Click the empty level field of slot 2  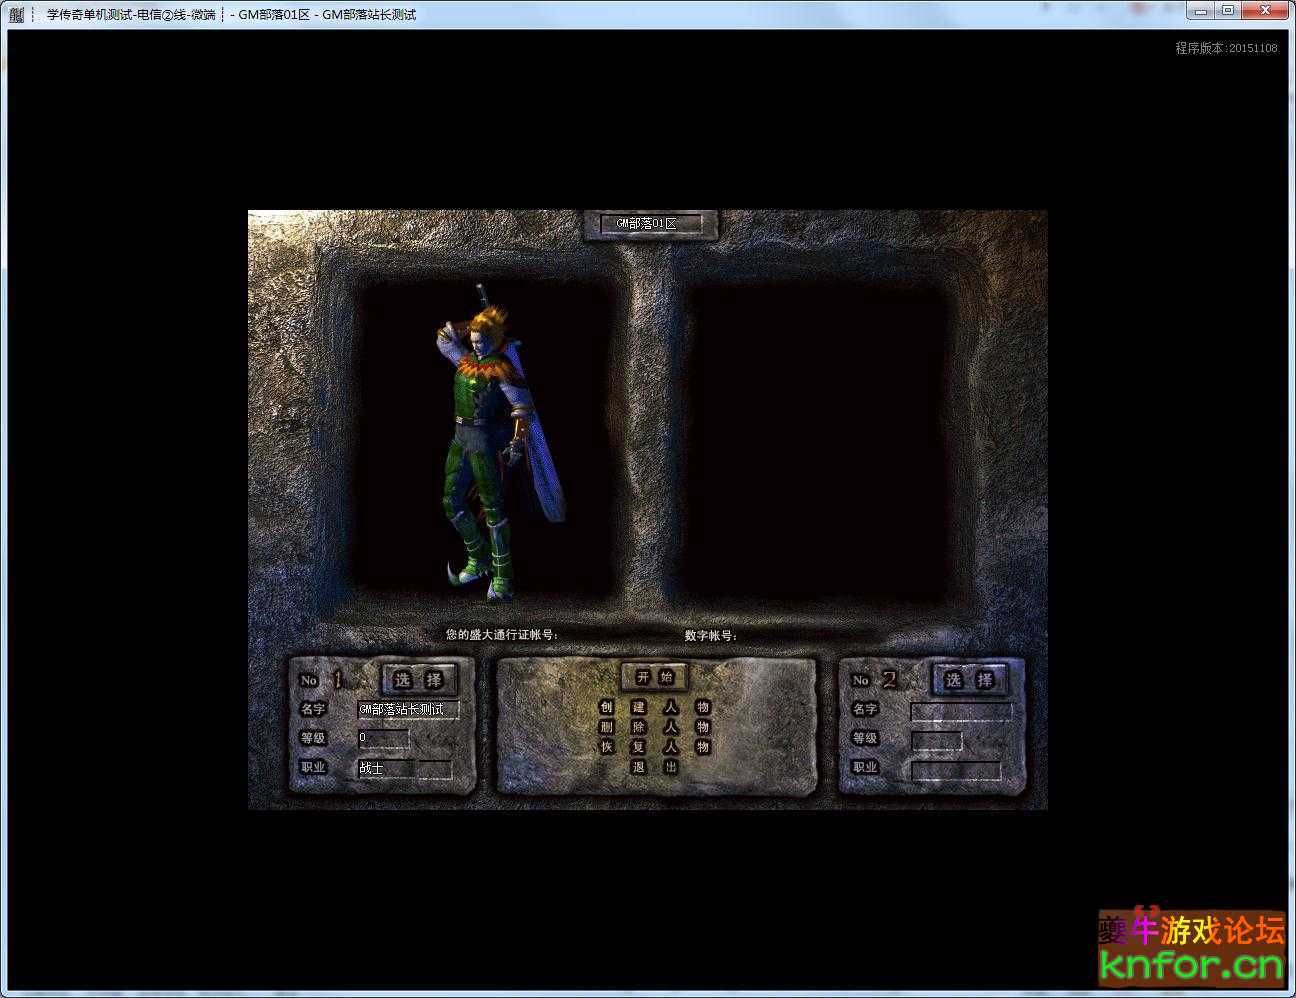[x=936, y=740]
